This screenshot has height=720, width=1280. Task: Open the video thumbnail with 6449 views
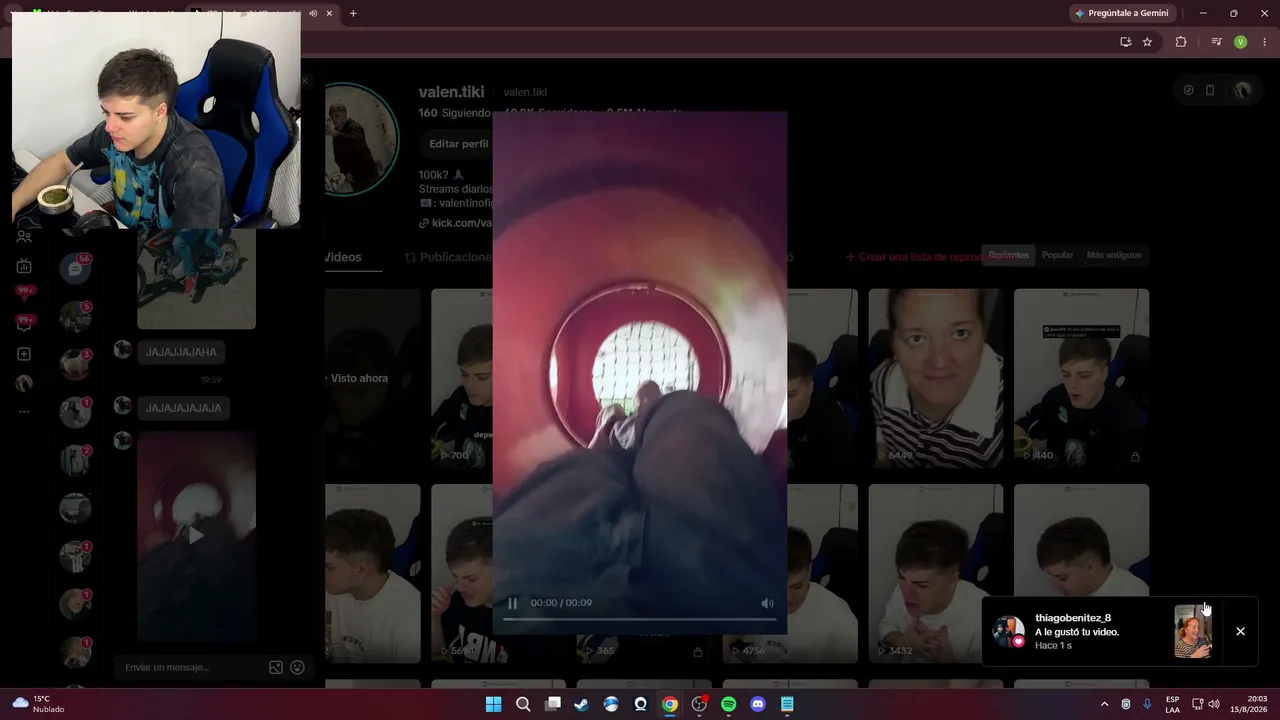click(x=935, y=379)
